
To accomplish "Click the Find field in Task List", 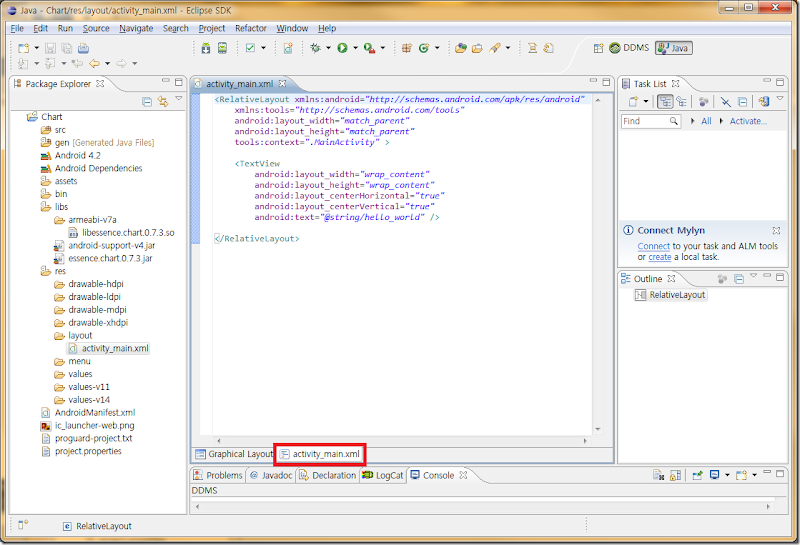I will (x=651, y=121).
